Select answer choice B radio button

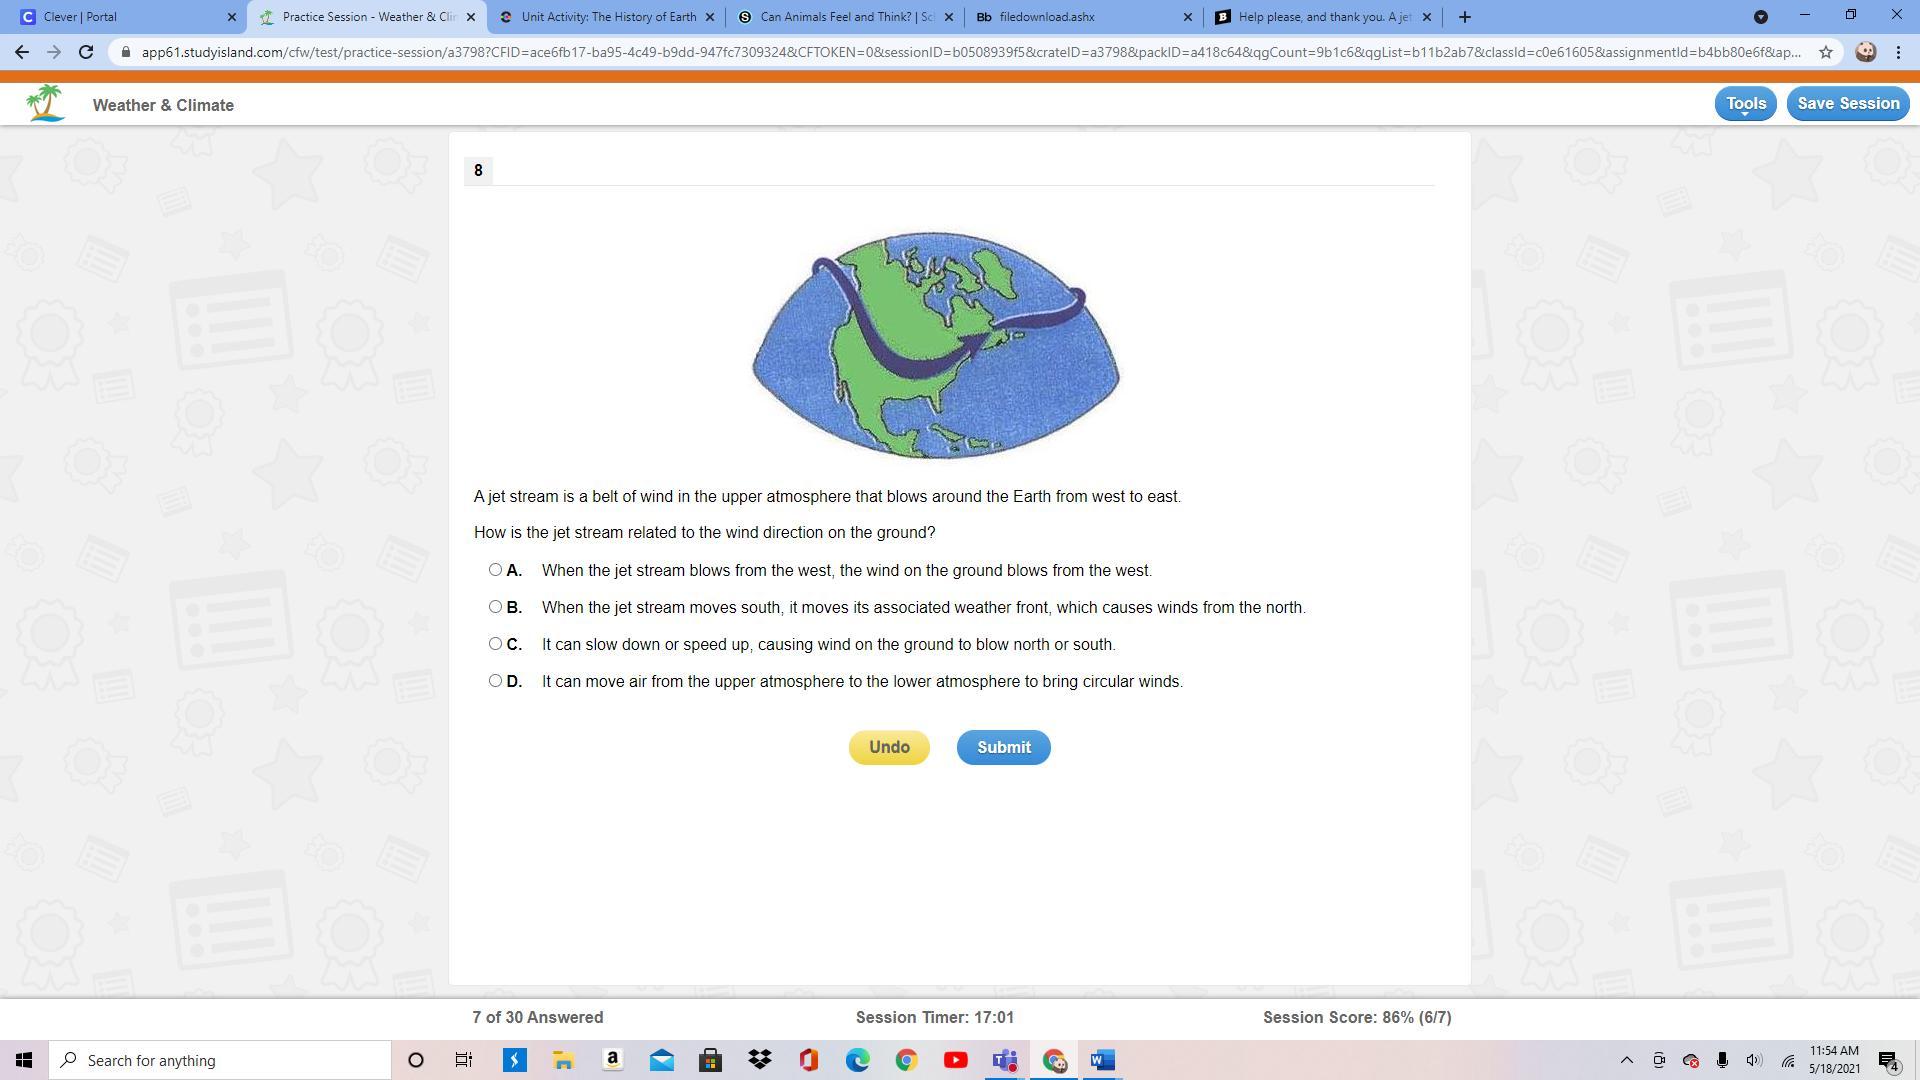(495, 607)
